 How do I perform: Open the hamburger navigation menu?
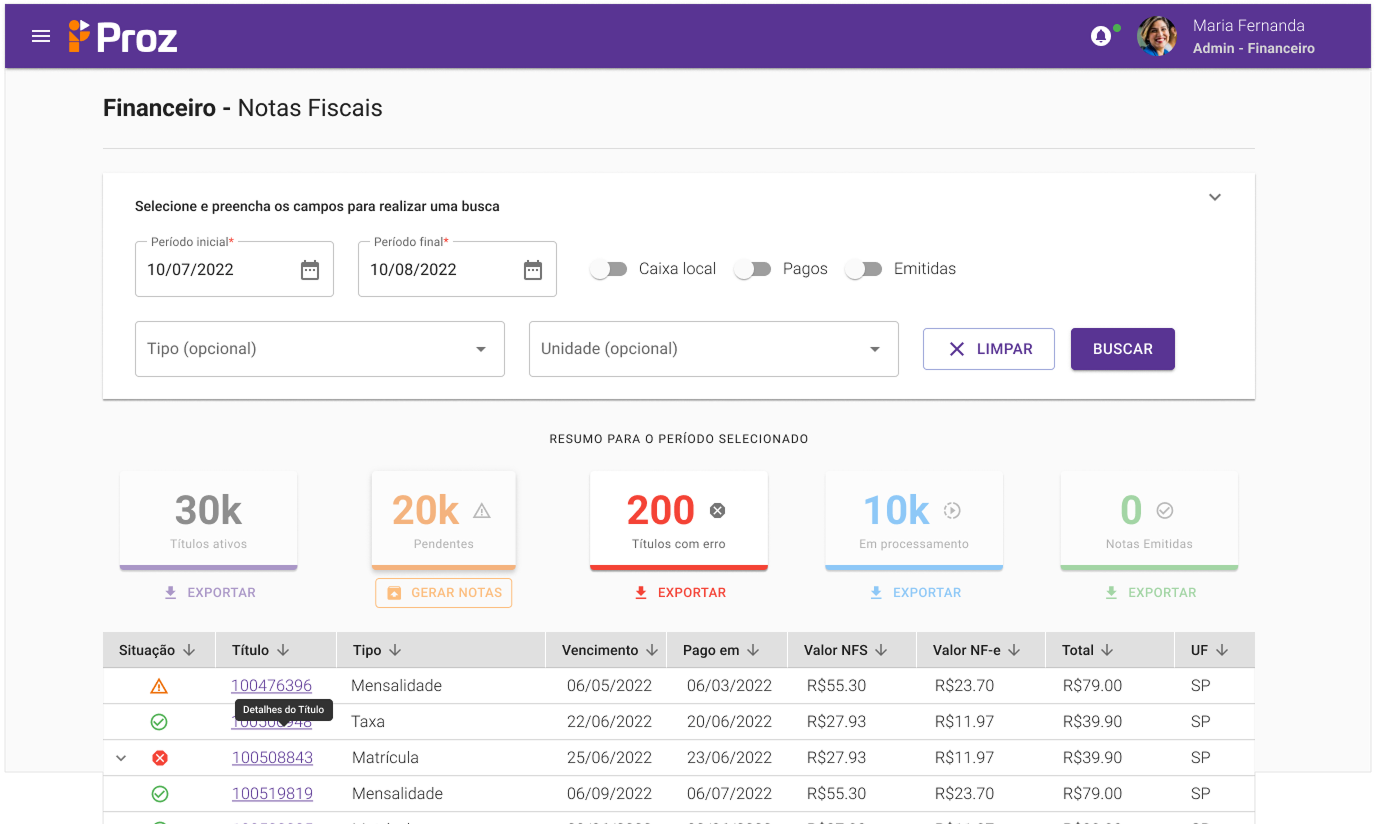coord(41,37)
